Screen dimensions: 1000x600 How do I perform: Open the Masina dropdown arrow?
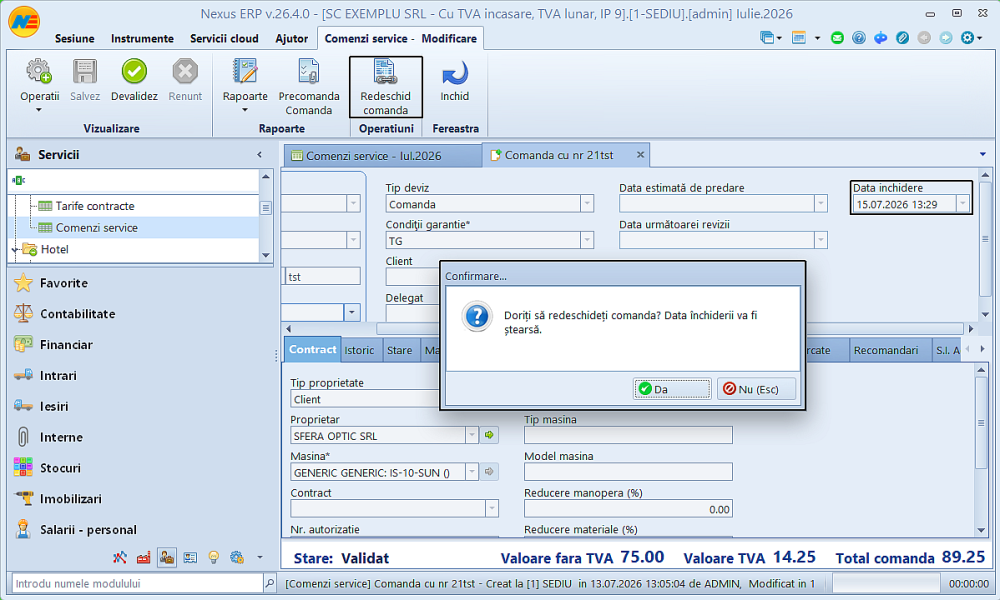pyautogui.click(x=472, y=472)
